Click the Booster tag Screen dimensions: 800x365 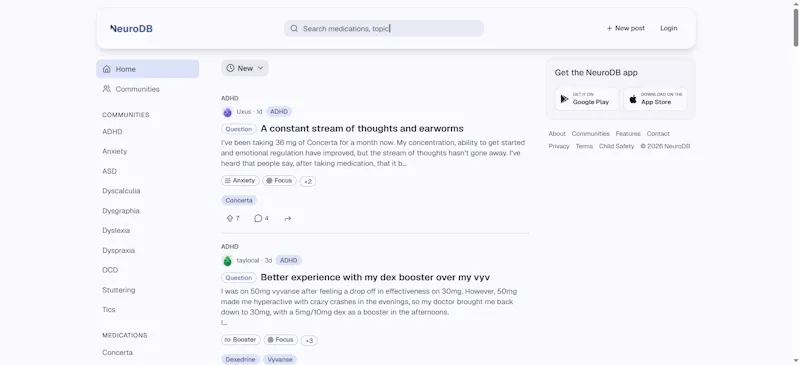(x=241, y=340)
